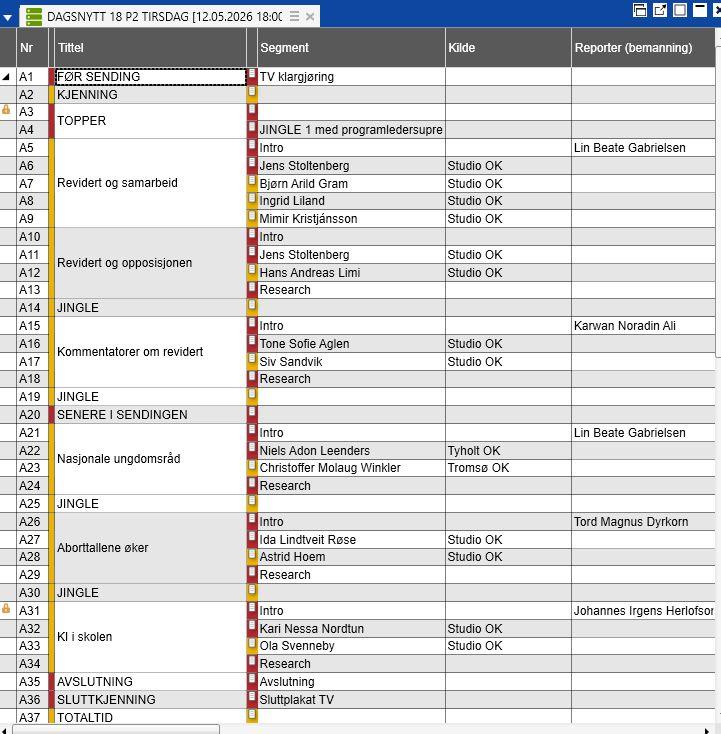Open the rundown tab menu icon
This screenshot has width=721, height=734.
click(294, 17)
